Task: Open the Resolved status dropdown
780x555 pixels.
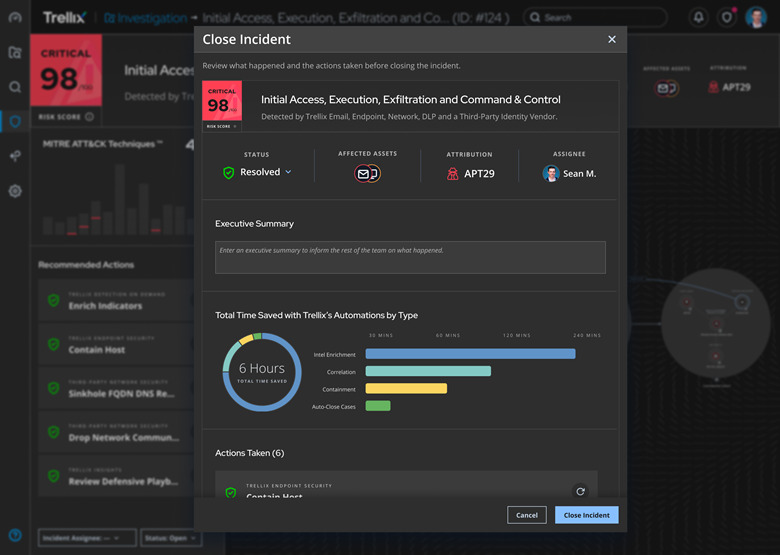Action: pos(266,172)
